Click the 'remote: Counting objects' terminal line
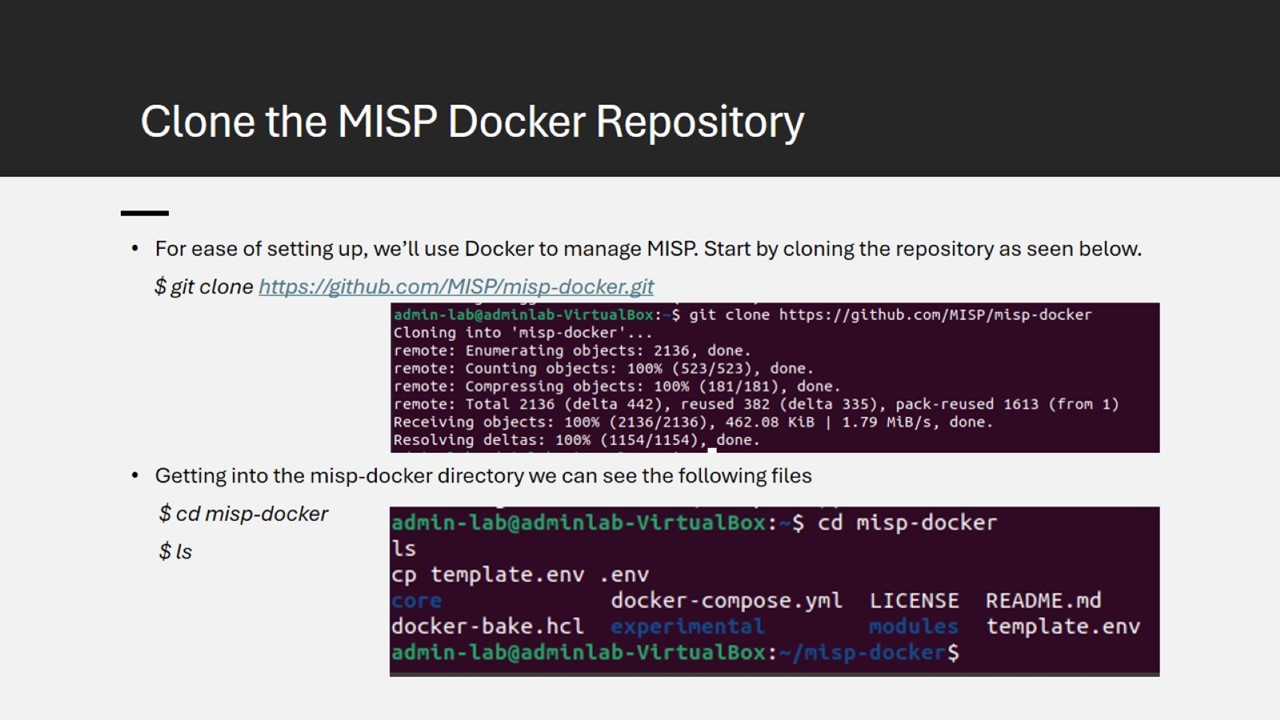 pos(603,369)
